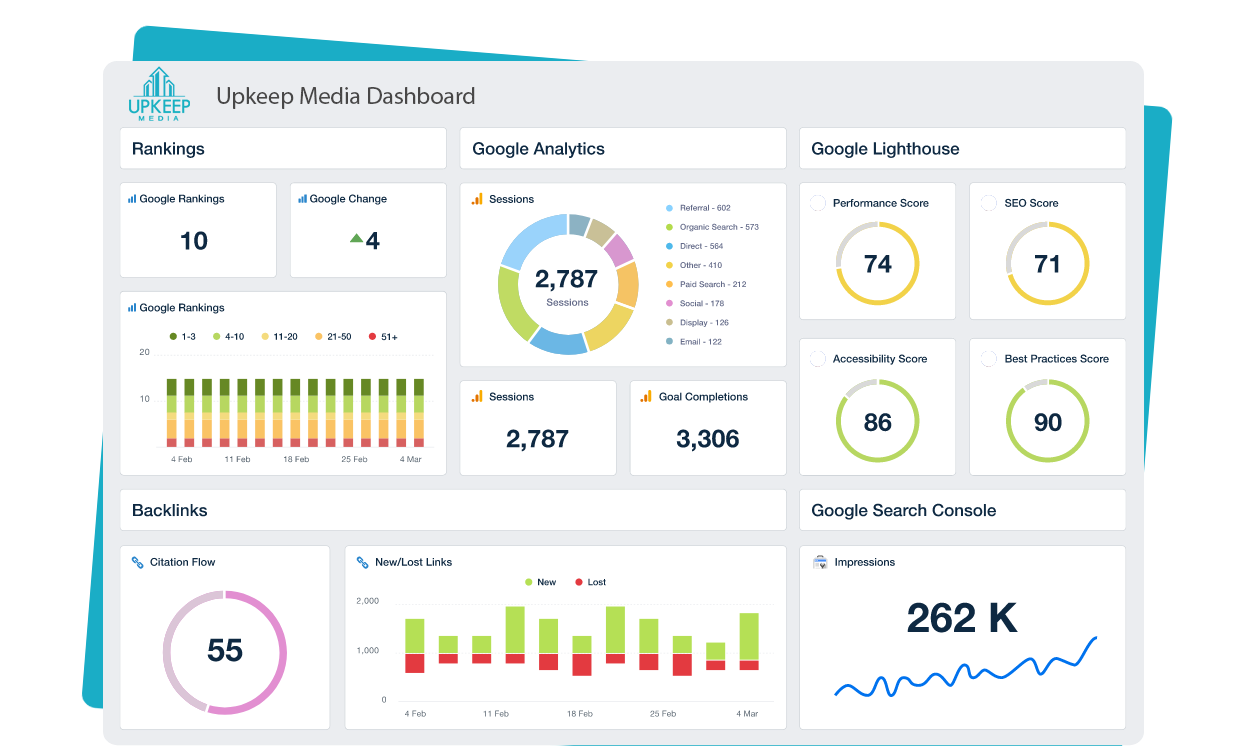Click the Google Rankings value 10
Screen dimensions: 1248x746
(x=194, y=240)
